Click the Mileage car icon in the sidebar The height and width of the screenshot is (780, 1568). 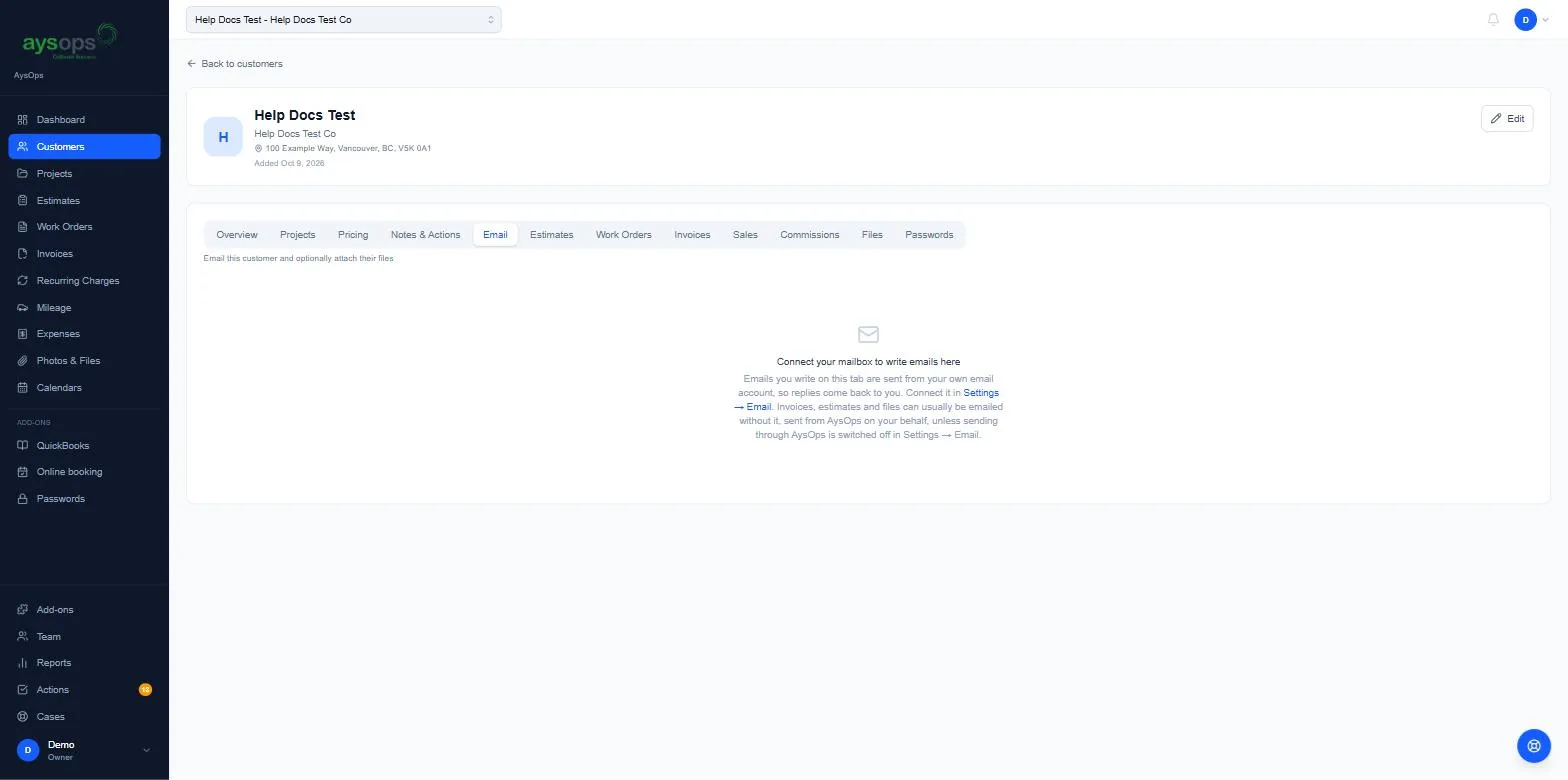click(x=23, y=308)
